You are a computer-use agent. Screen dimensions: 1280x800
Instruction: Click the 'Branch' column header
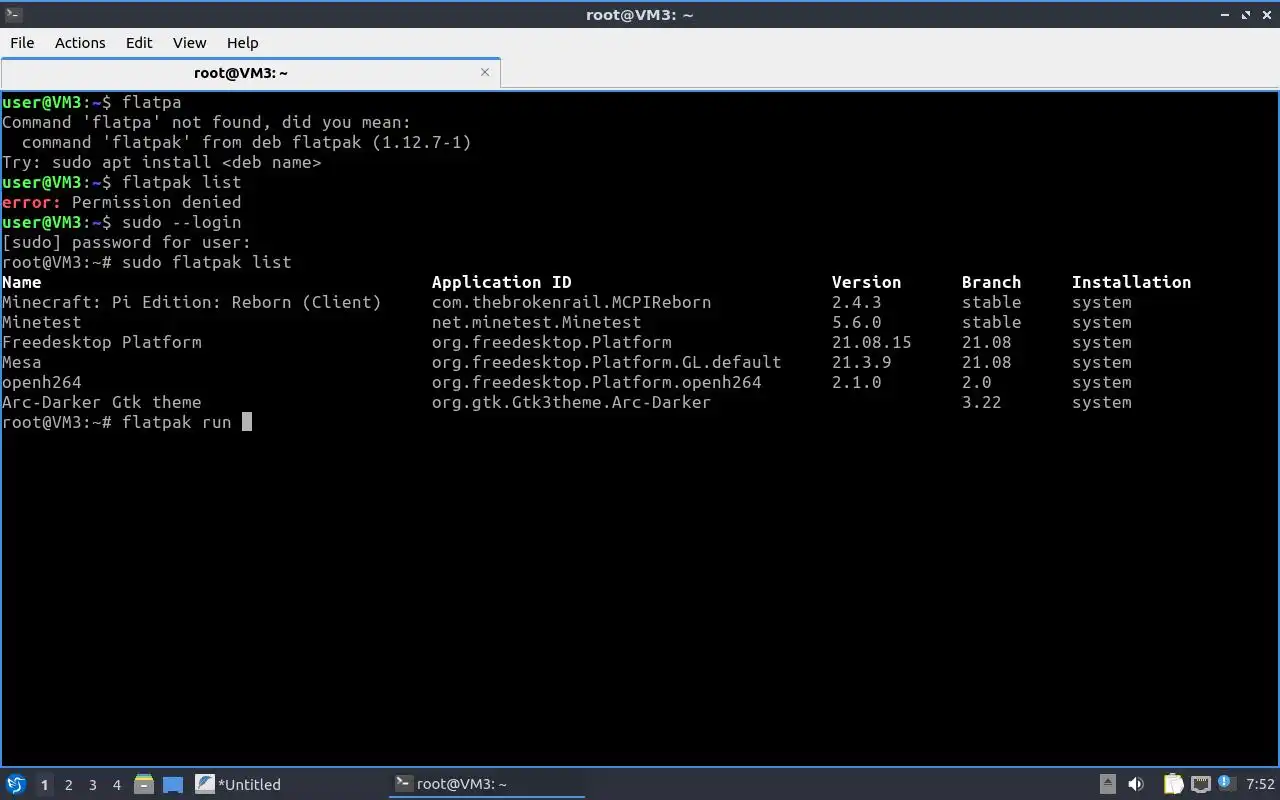click(991, 282)
